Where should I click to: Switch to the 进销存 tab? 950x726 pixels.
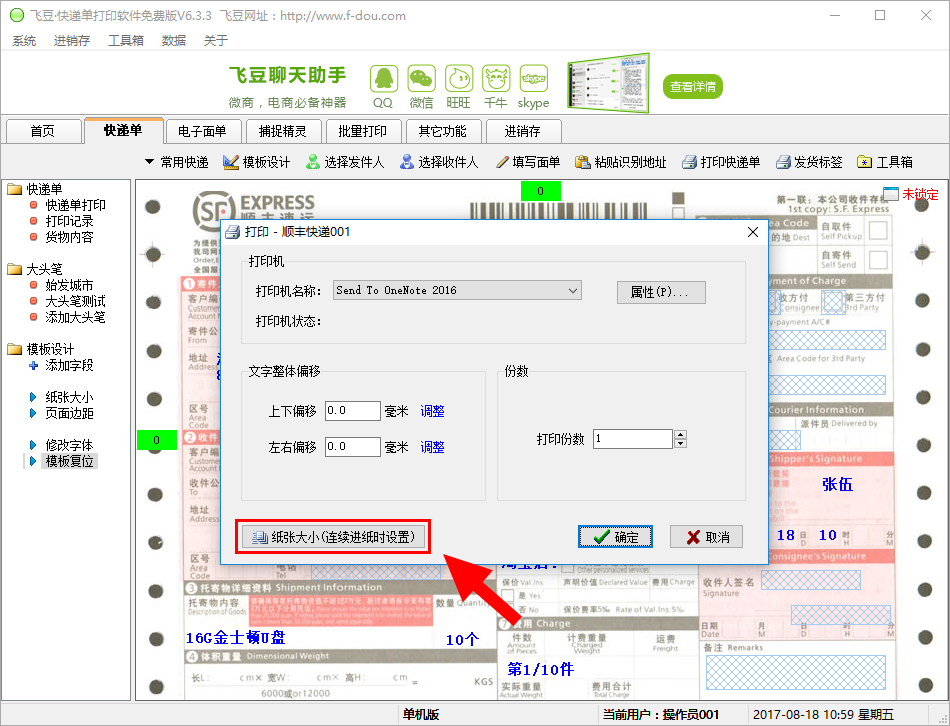click(x=523, y=131)
